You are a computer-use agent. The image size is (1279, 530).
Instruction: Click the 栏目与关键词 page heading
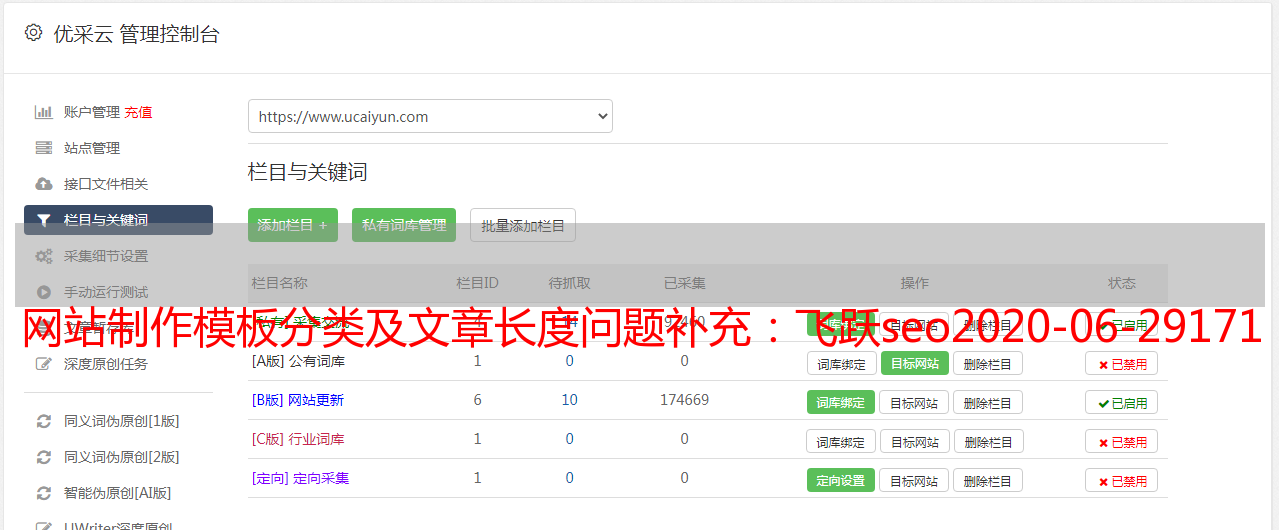point(308,172)
